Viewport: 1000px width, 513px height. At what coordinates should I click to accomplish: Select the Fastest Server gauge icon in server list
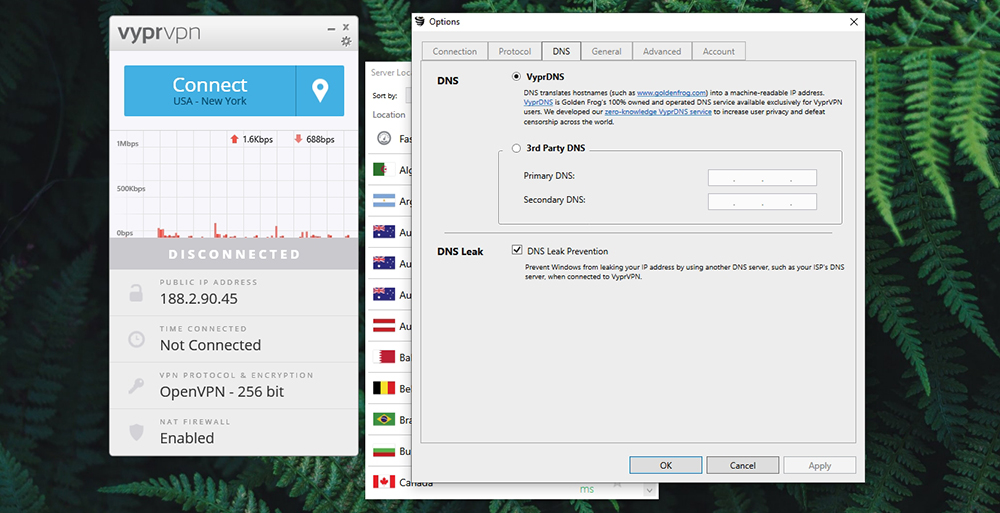384,138
